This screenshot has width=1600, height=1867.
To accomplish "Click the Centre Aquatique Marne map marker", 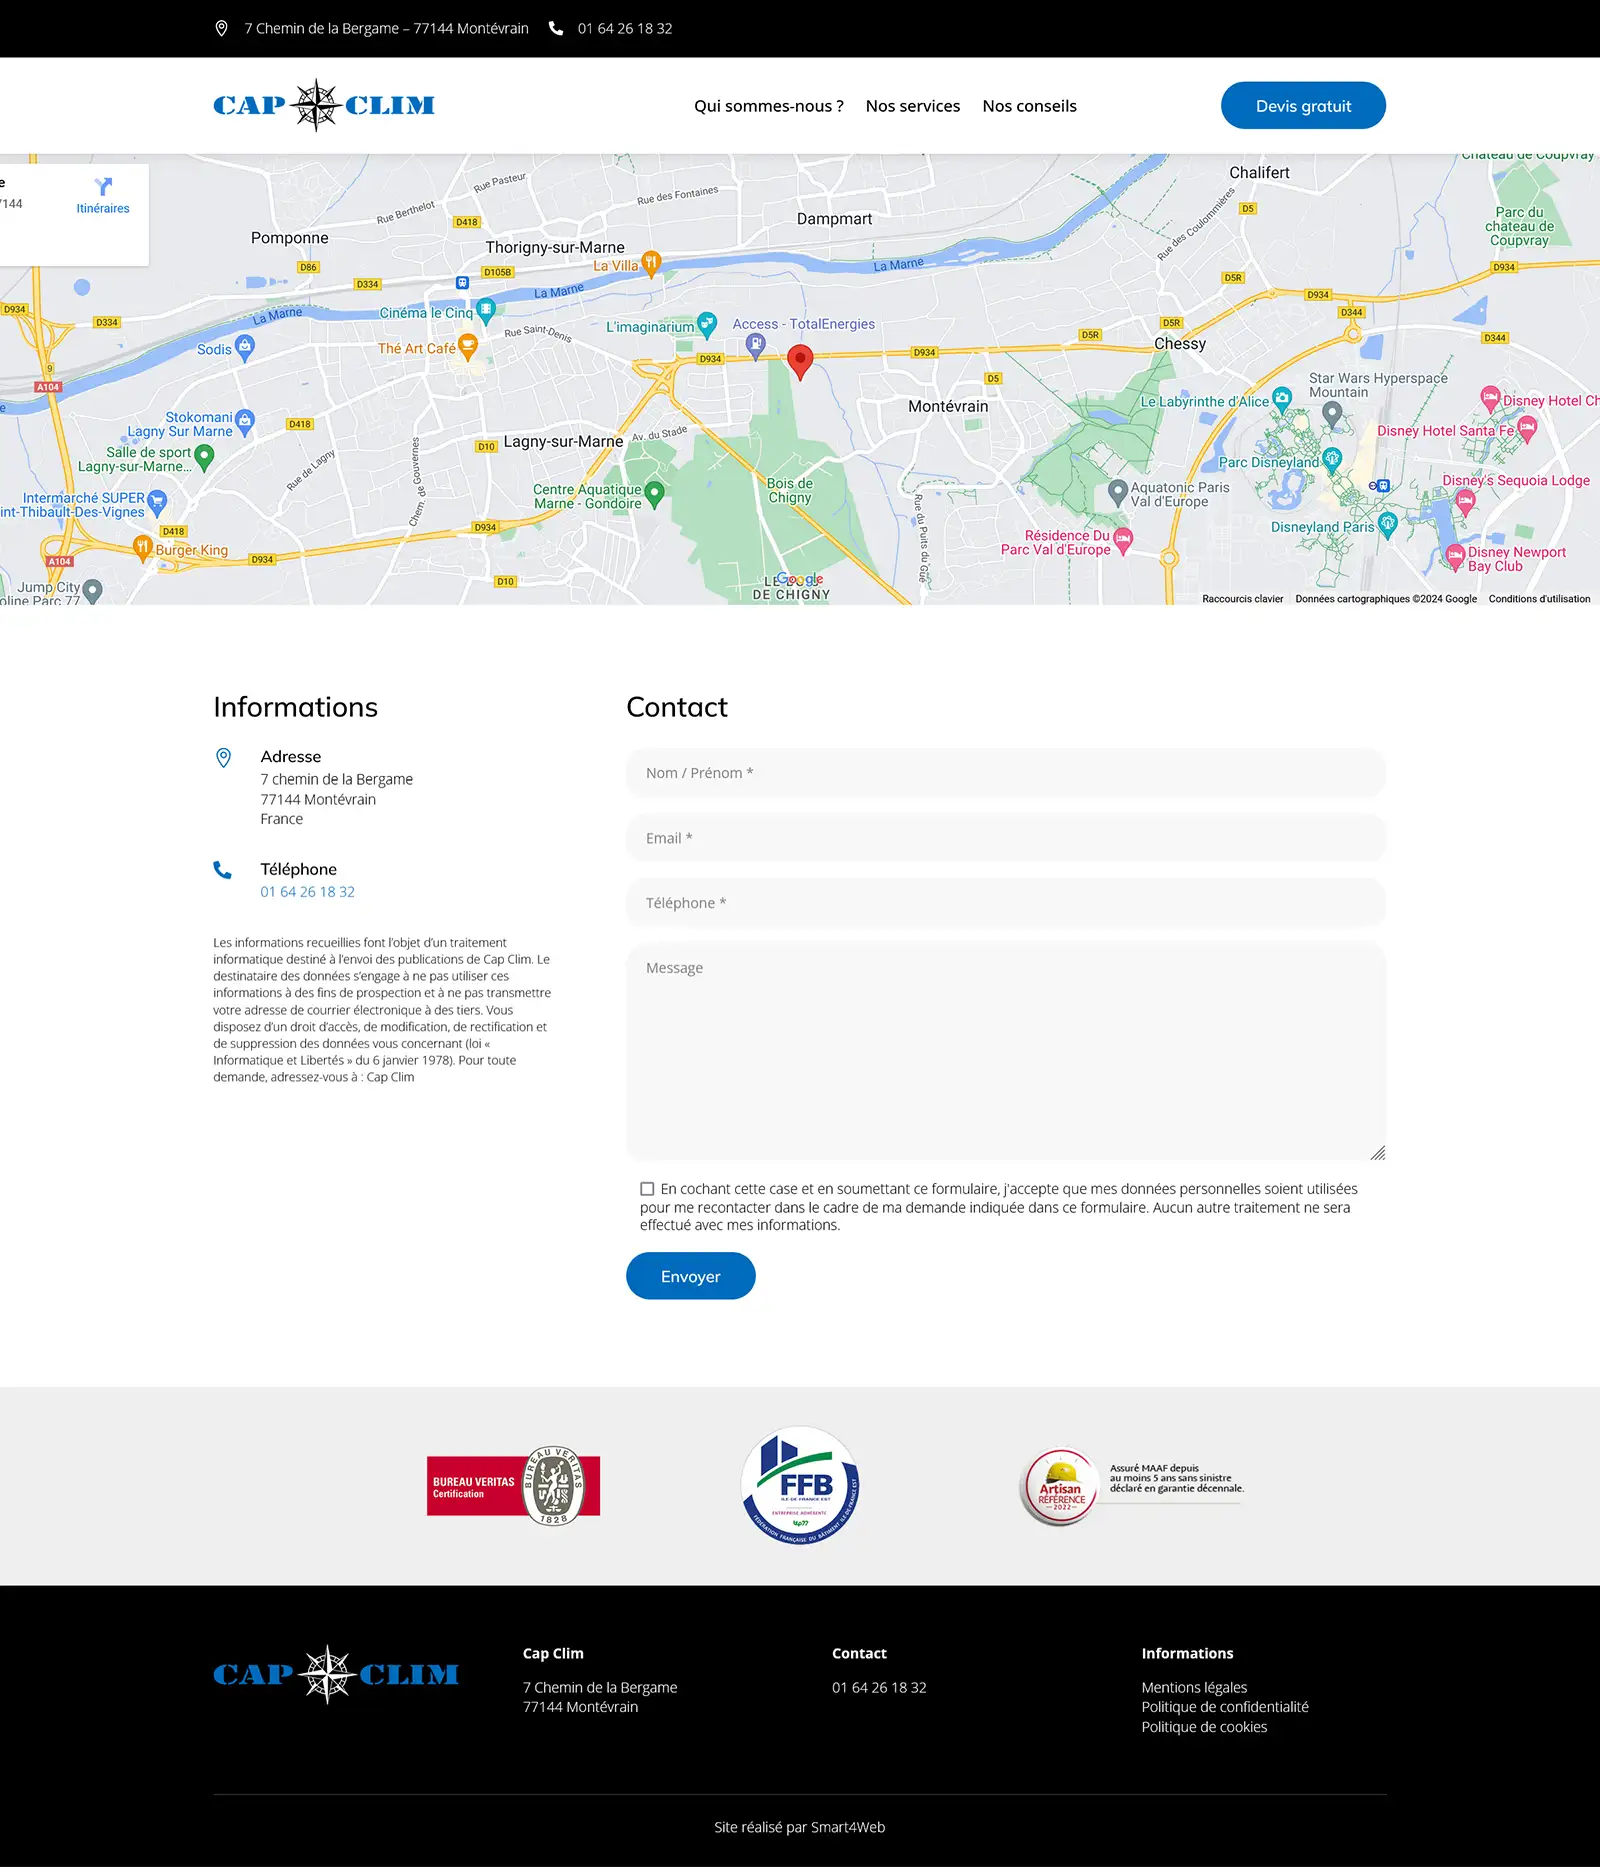I will (x=655, y=493).
